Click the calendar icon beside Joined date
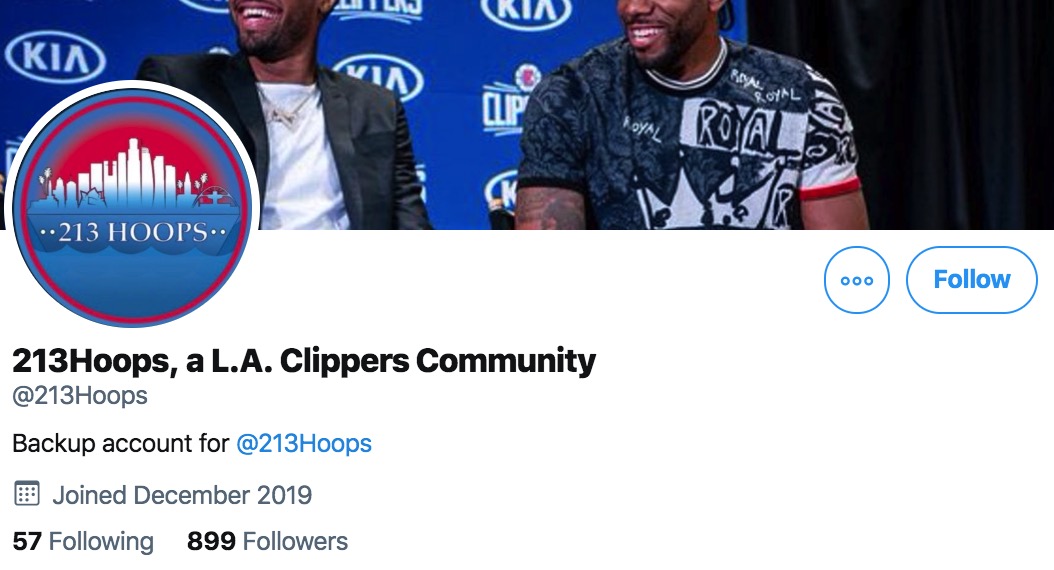The image size is (1054, 570). click(27, 494)
